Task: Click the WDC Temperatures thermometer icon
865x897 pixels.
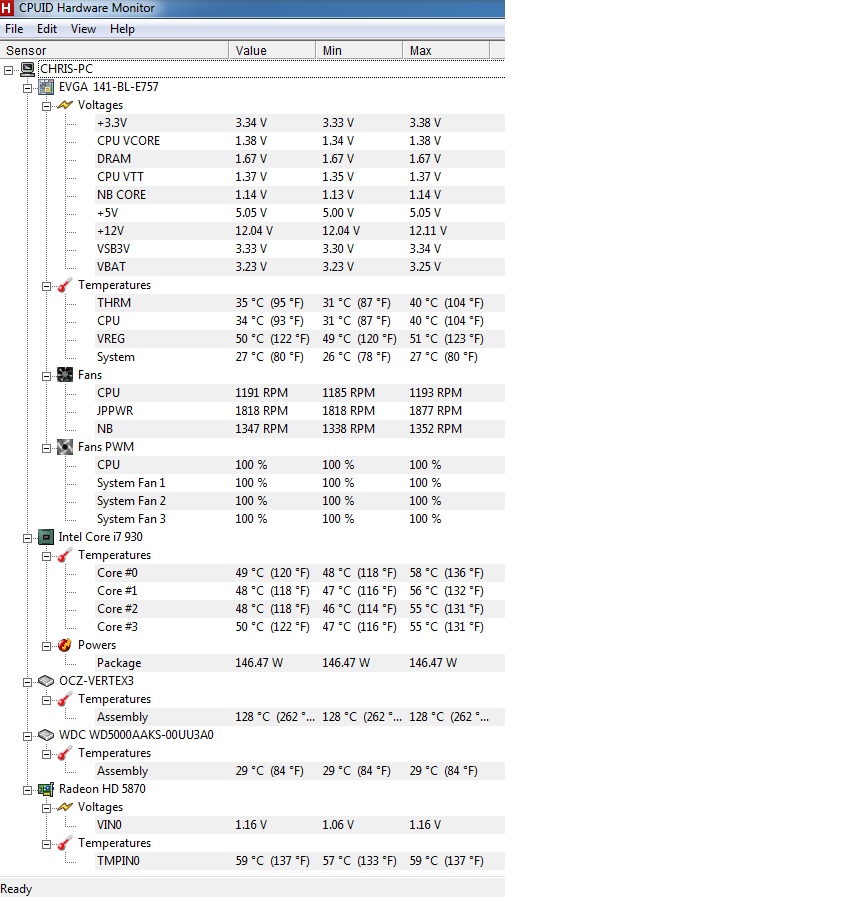Action: tap(65, 753)
